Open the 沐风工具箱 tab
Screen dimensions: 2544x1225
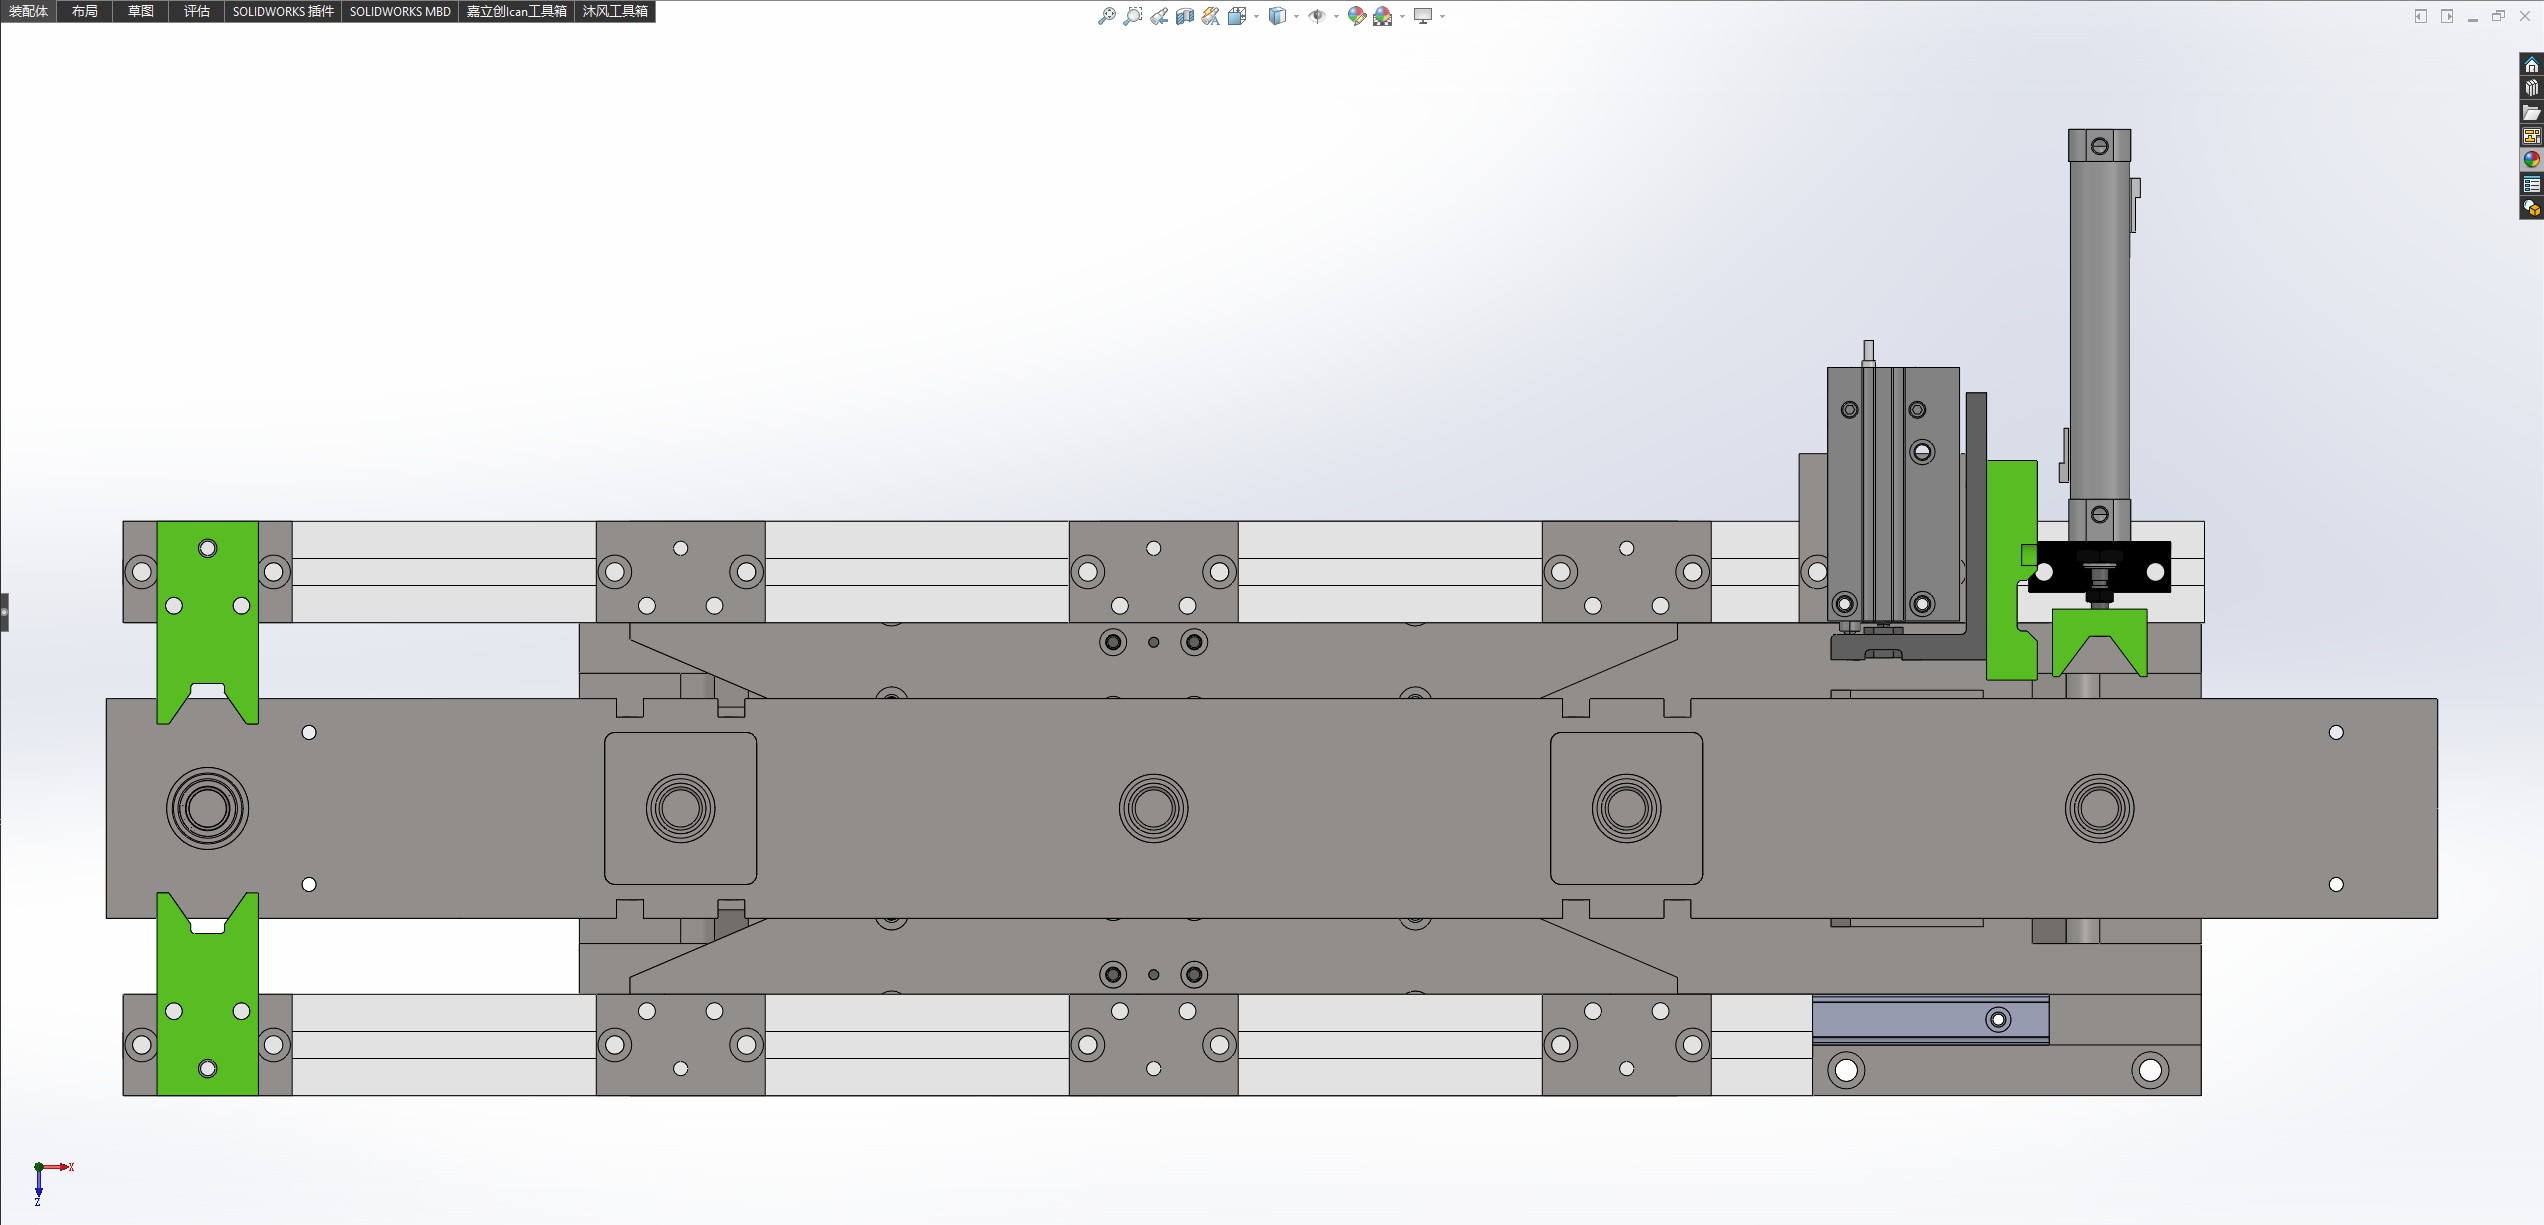coord(615,11)
